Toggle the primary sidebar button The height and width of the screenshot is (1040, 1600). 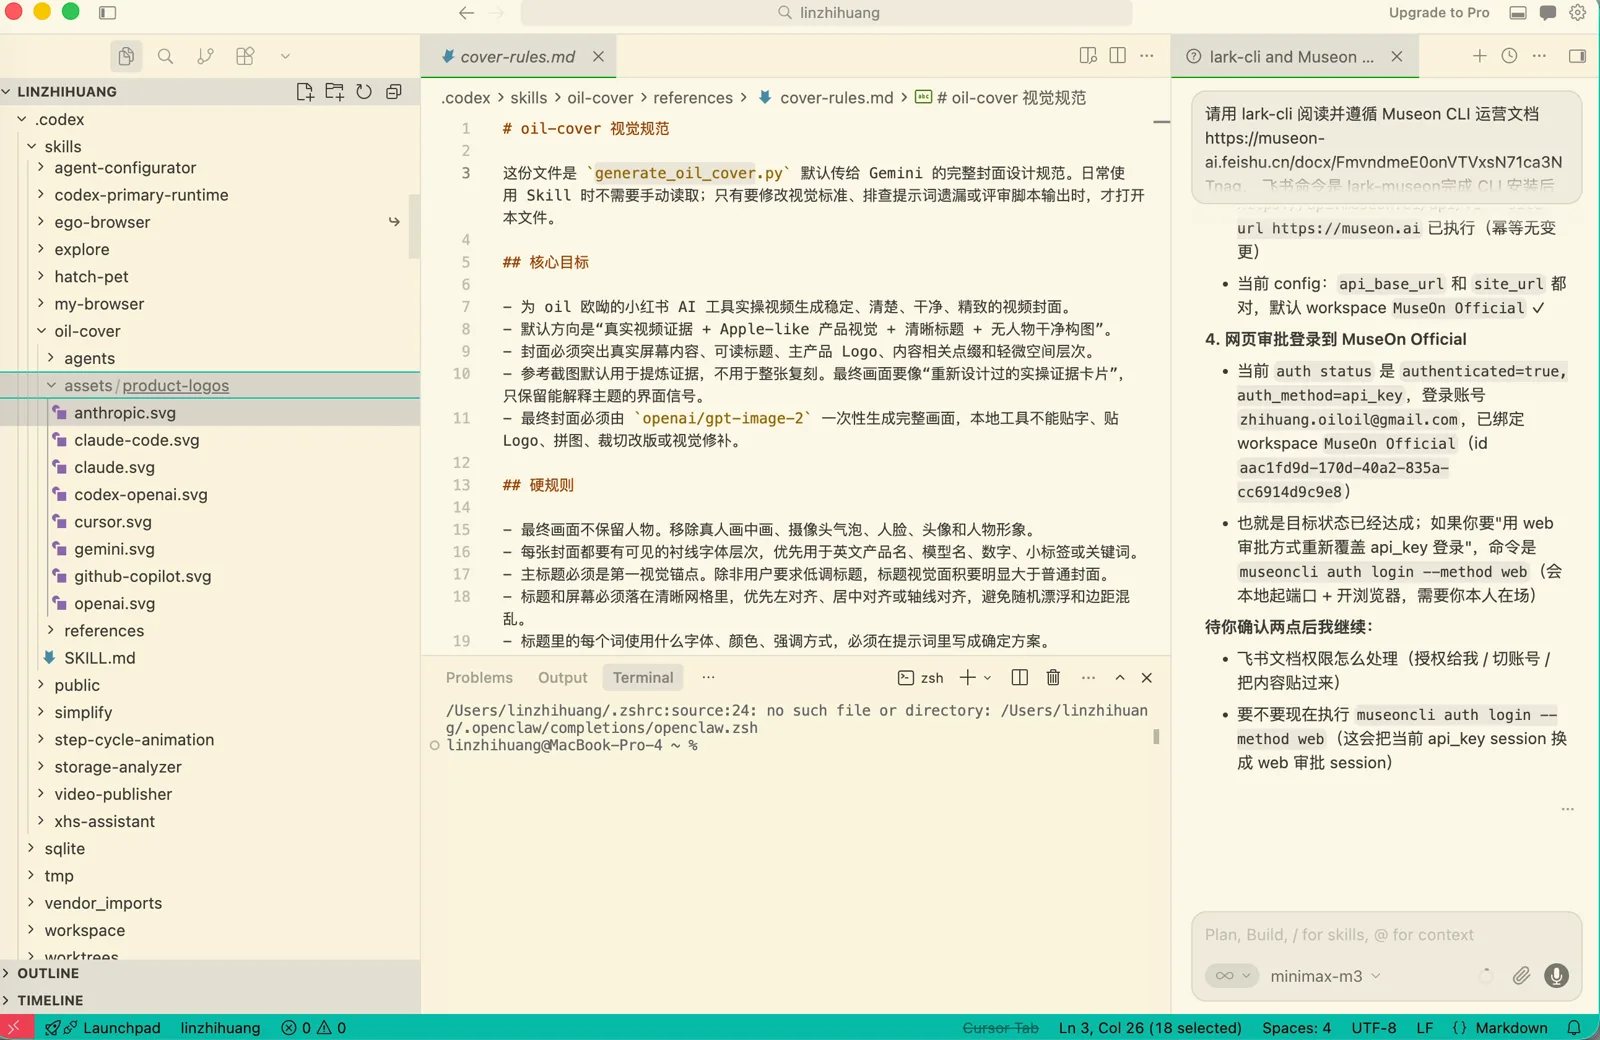tap(107, 13)
